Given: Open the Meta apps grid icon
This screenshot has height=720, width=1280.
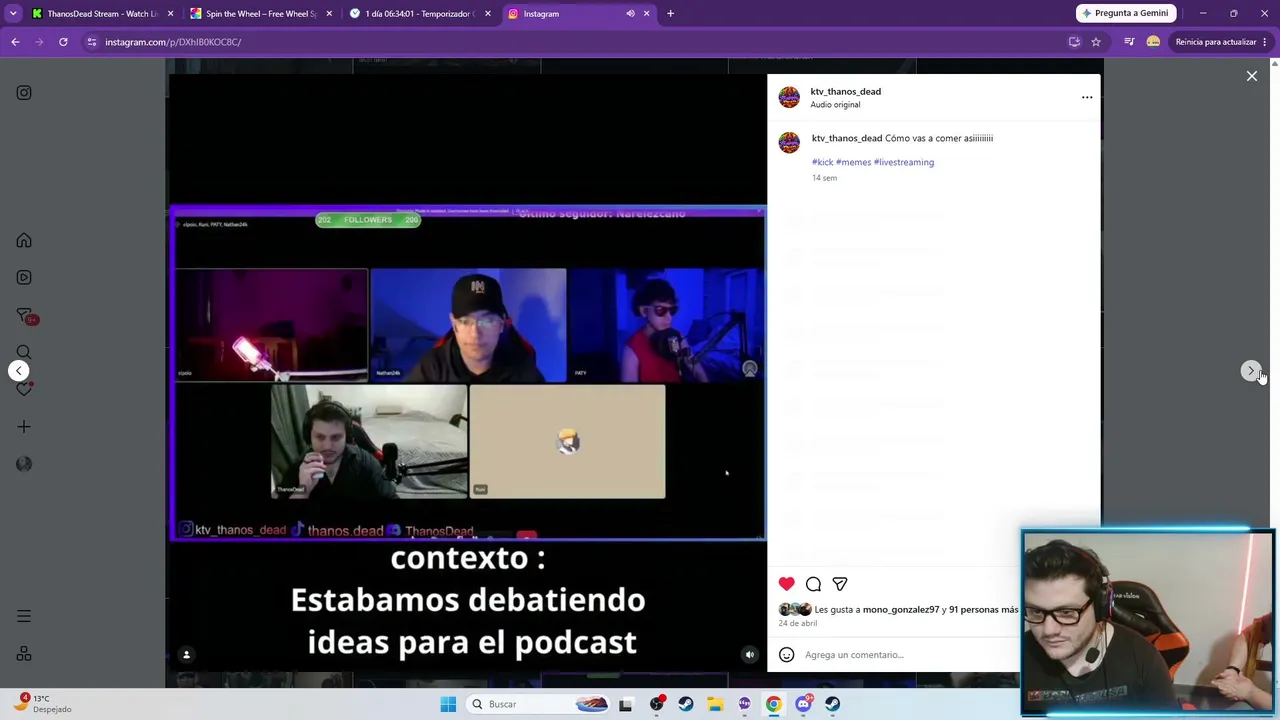Looking at the screenshot, I should 24,654.
